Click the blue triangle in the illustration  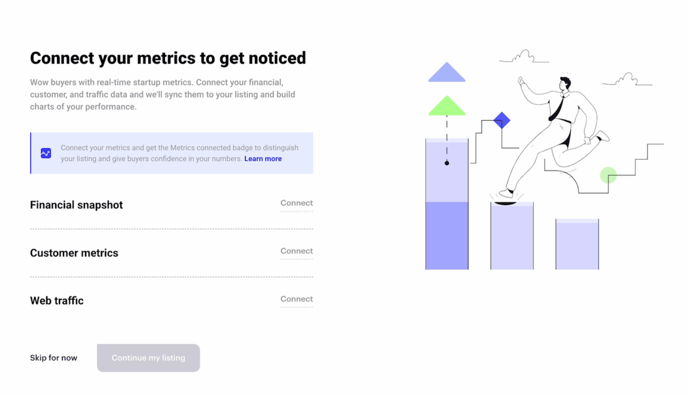coord(447,72)
